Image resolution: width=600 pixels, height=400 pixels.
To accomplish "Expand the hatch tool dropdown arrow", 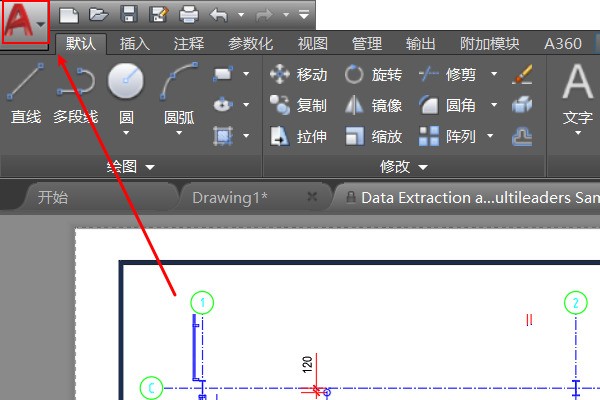I will point(246,136).
